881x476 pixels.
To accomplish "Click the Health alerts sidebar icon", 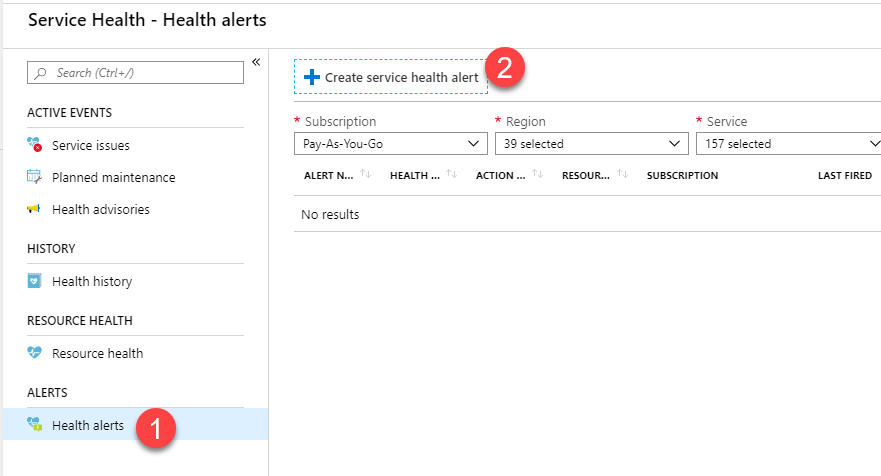I will pos(35,426).
